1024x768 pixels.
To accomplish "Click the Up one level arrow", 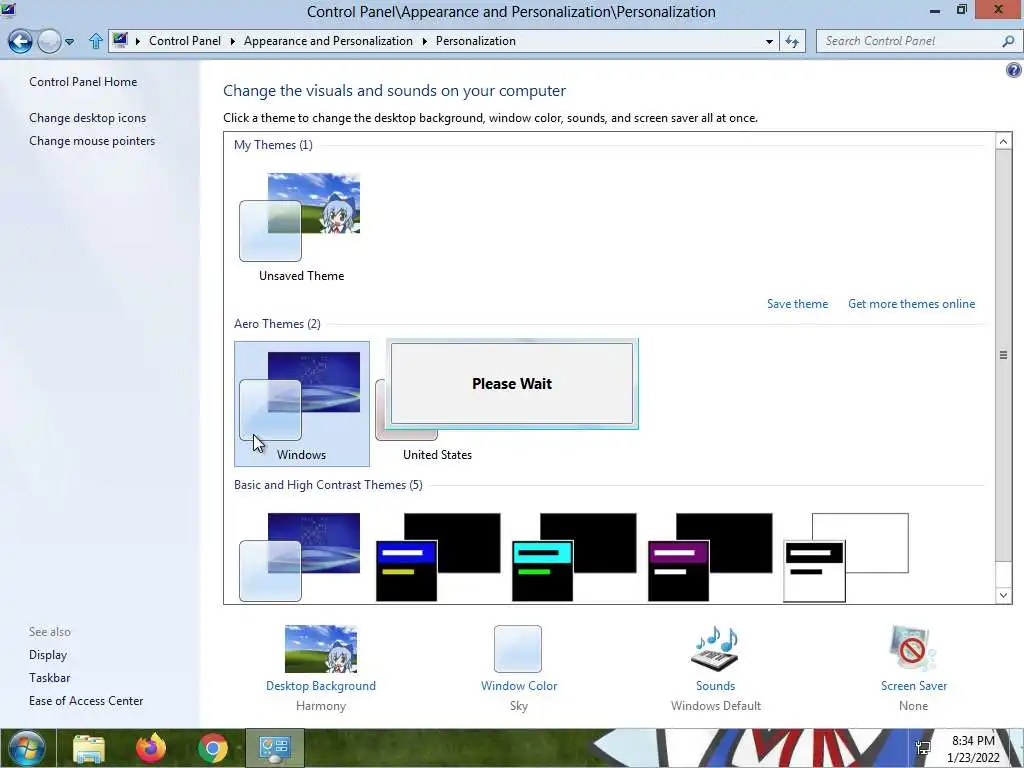I will 95,41.
